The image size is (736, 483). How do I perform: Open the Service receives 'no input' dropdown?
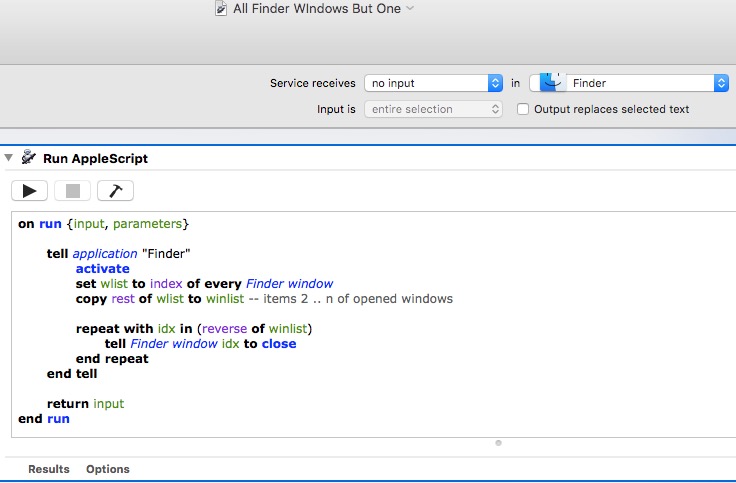pos(433,83)
